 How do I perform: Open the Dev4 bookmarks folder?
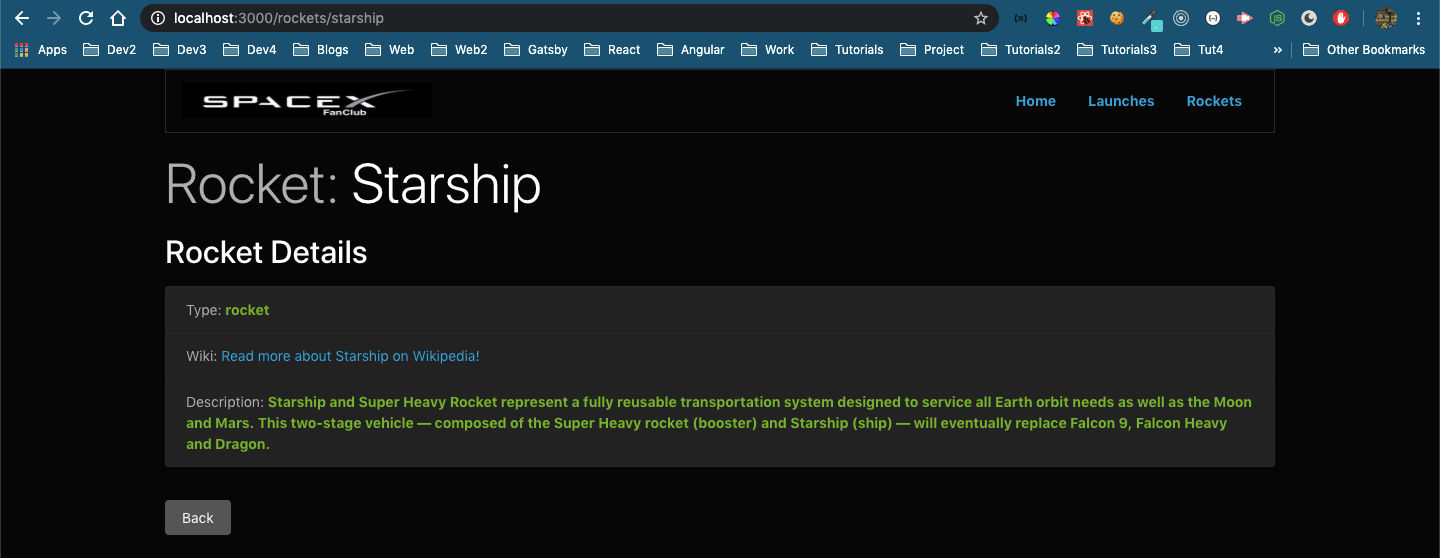250,49
